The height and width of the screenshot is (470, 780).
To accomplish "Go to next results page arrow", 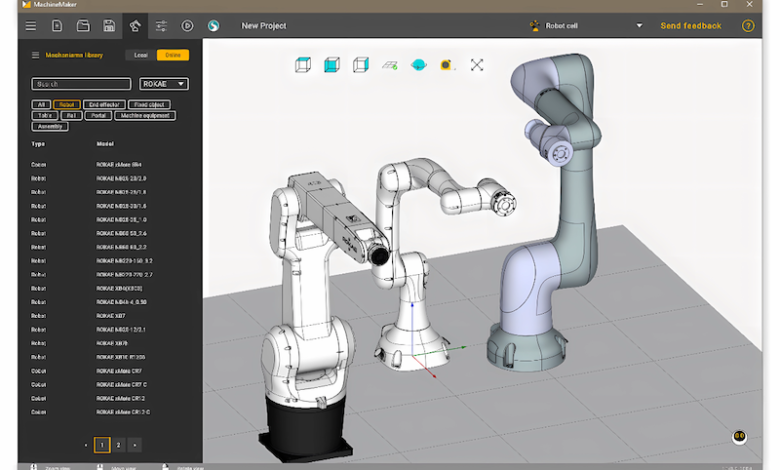I will click(135, 445).
